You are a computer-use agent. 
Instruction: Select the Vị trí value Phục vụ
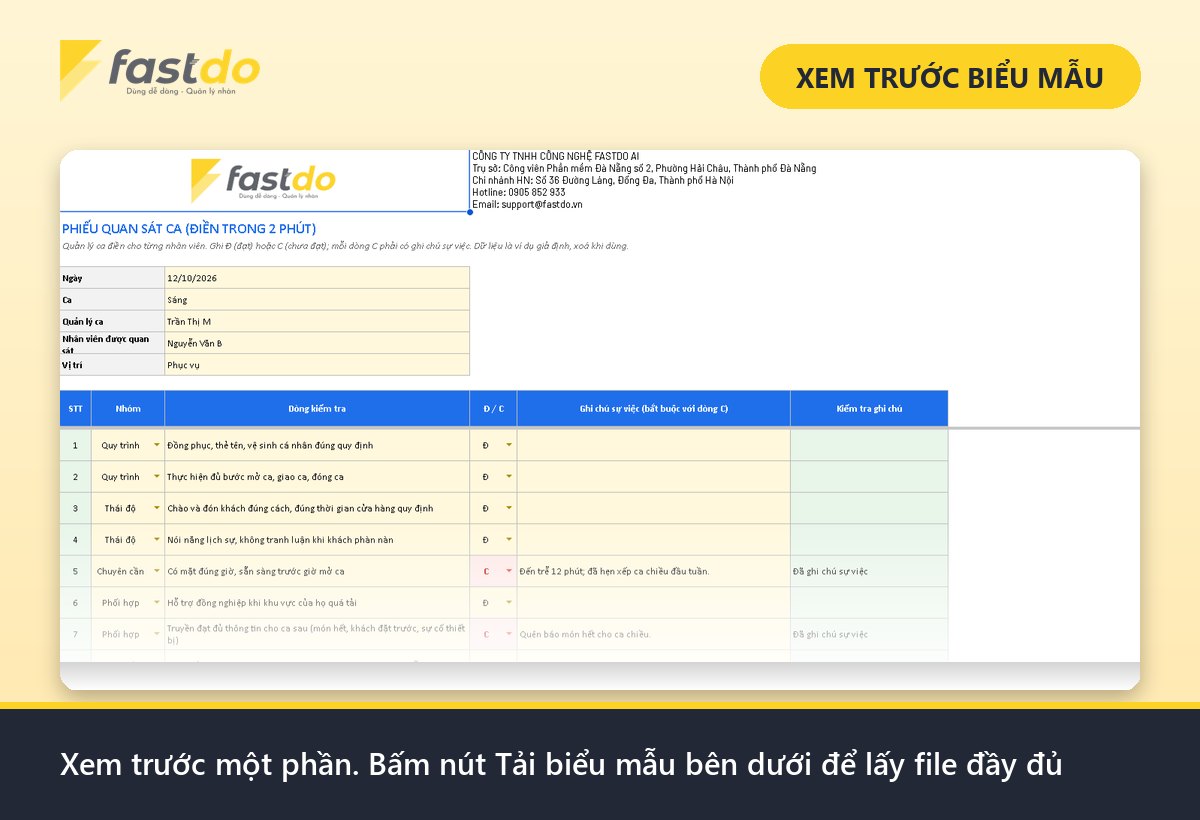317,366
